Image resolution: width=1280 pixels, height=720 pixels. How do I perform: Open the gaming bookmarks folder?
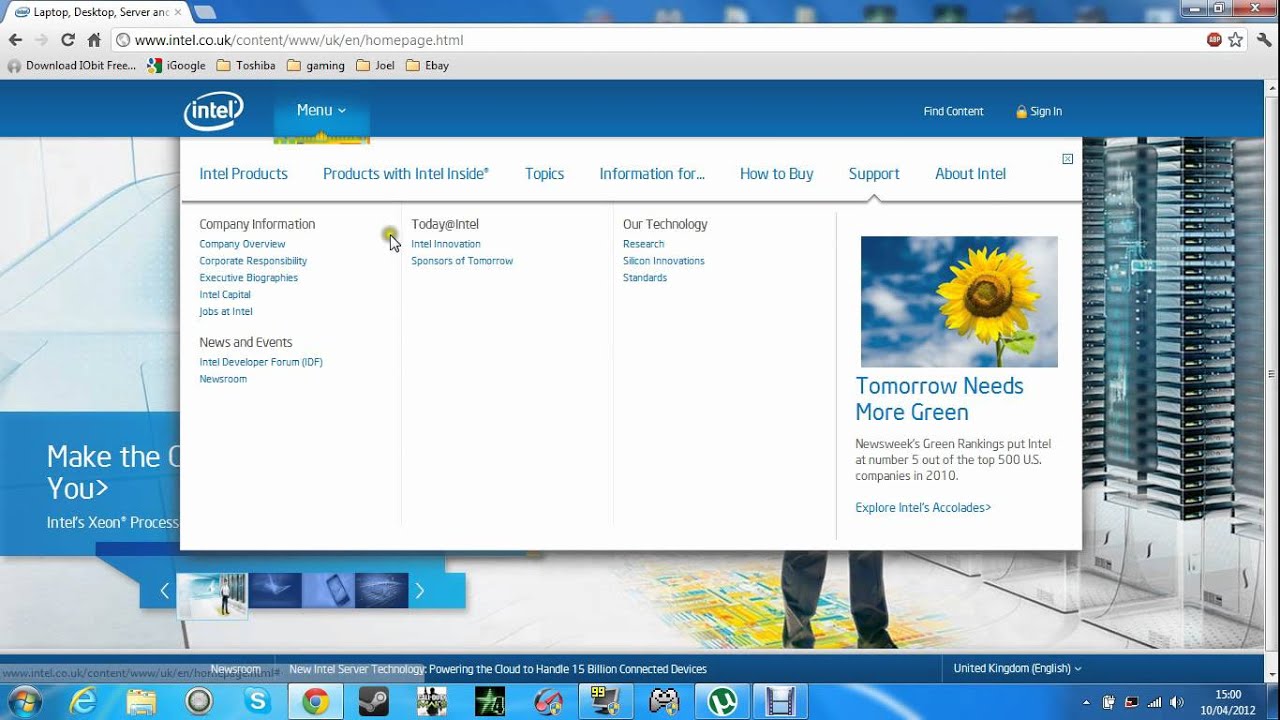point(315,66)
